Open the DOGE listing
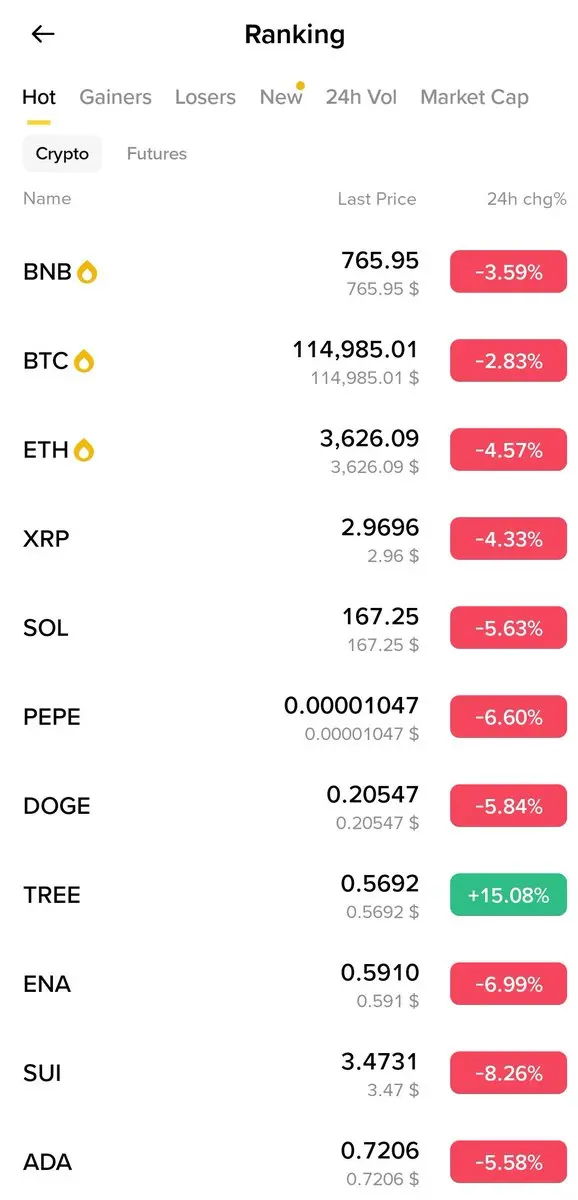Image resolution: width=578 pixels, height=1200 pixels. 289,806
